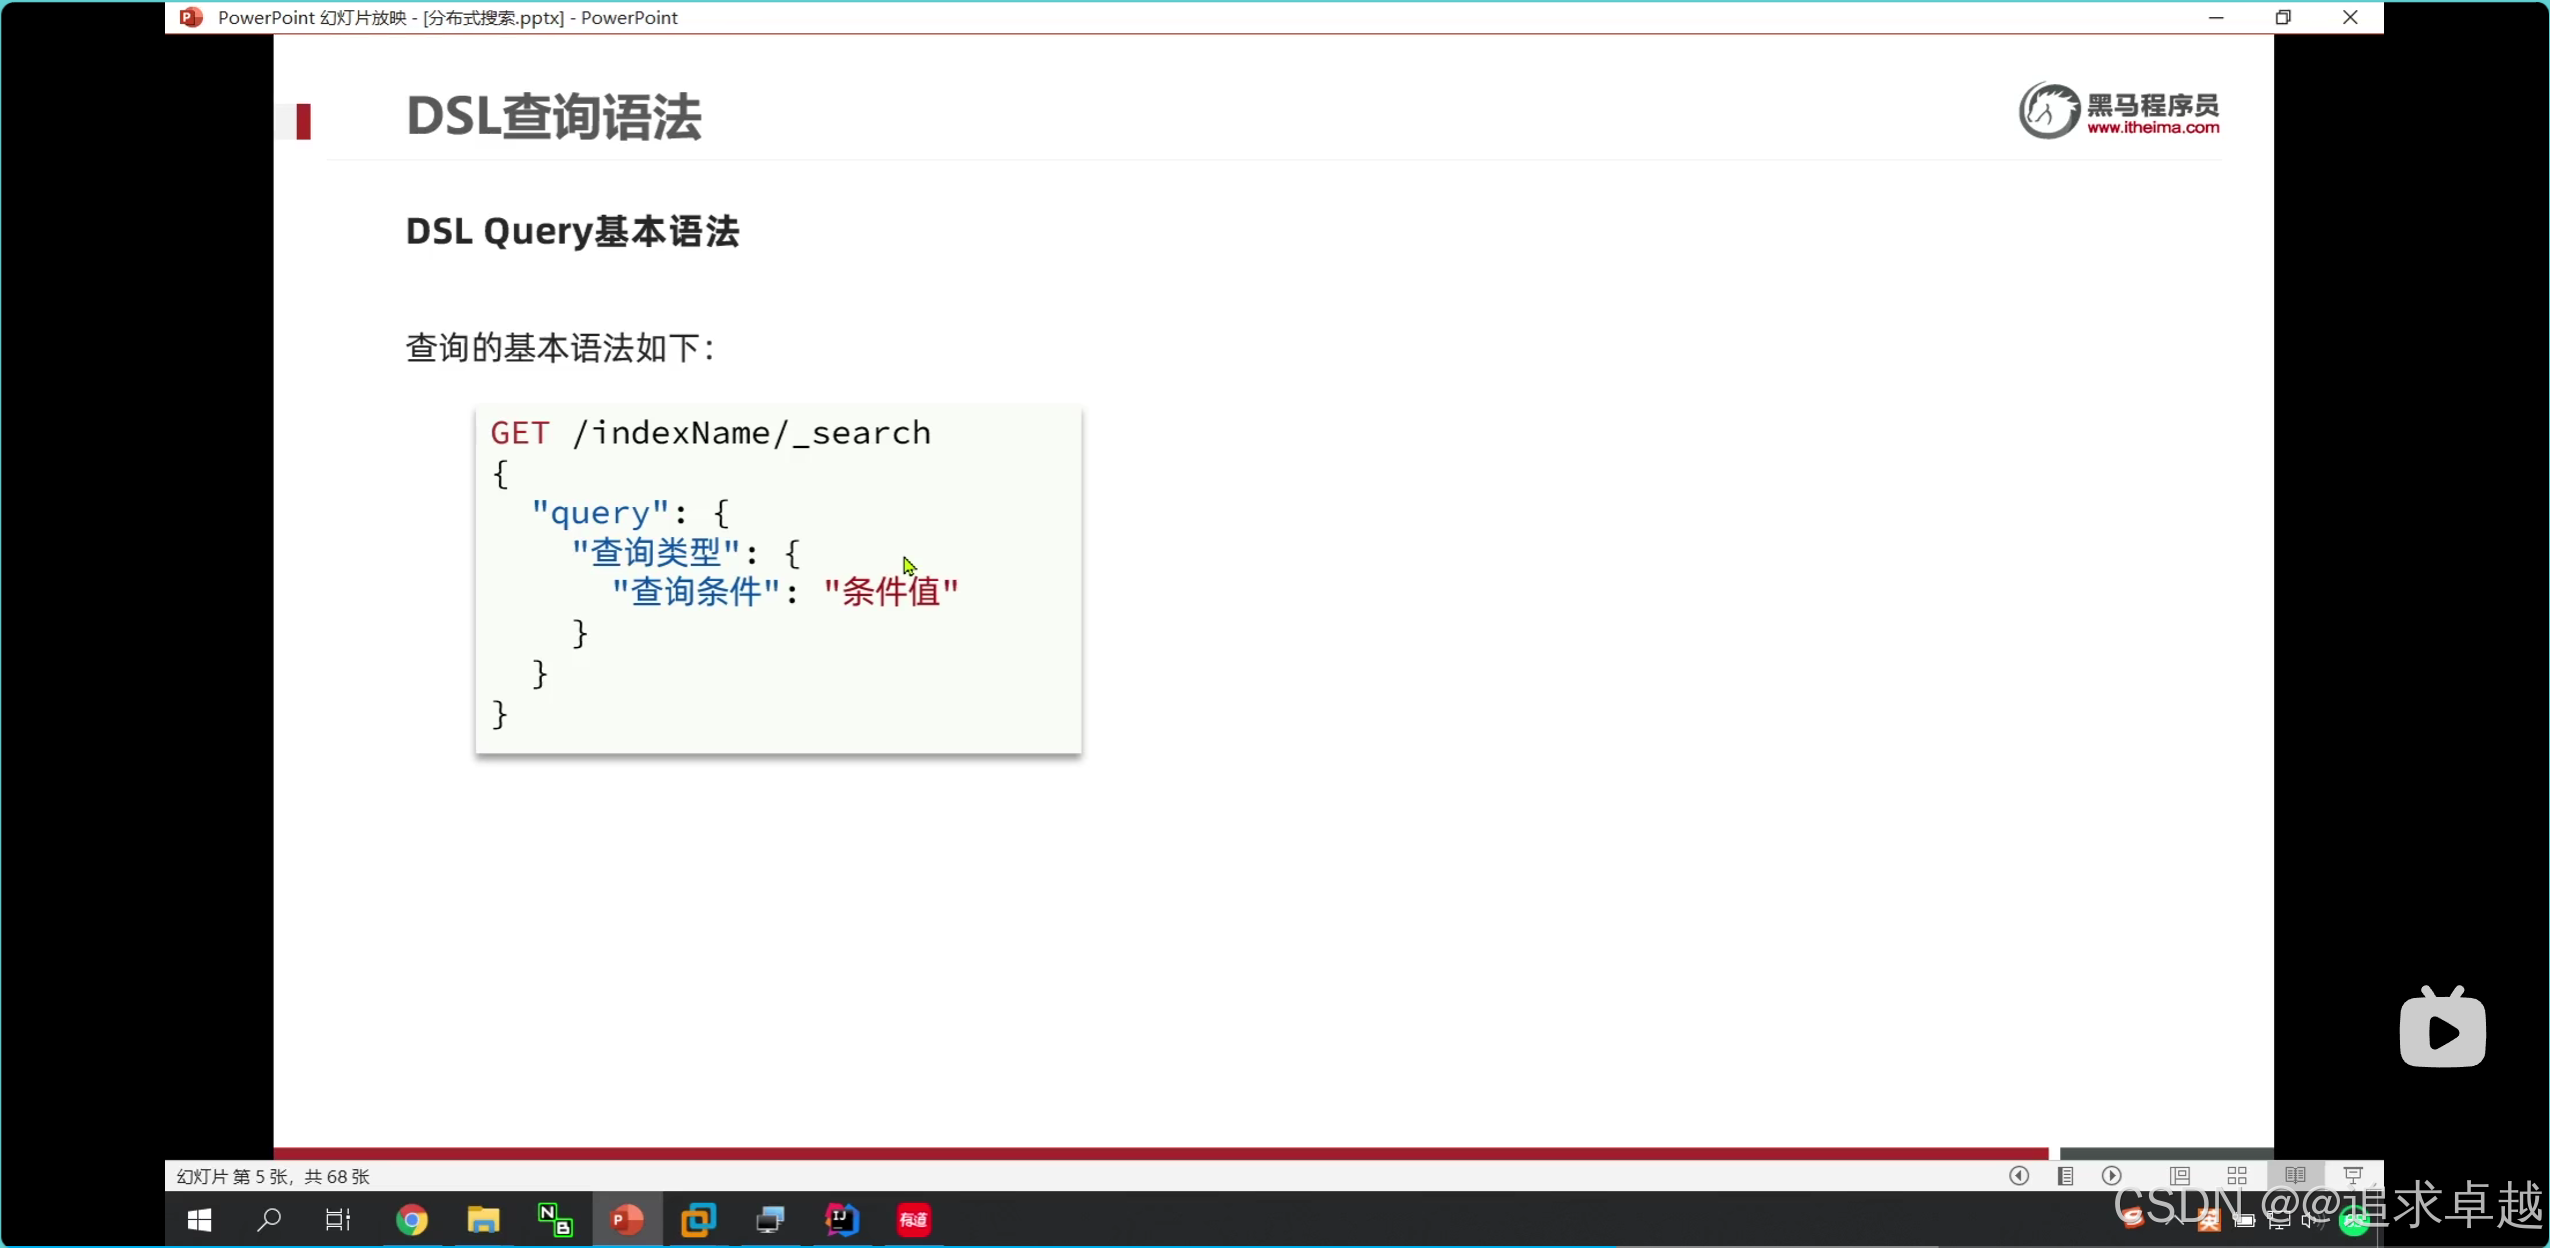Launch Youdao app in taskbar
This screenshot has width=2550, height=1248.
(x=914, y=1220)
